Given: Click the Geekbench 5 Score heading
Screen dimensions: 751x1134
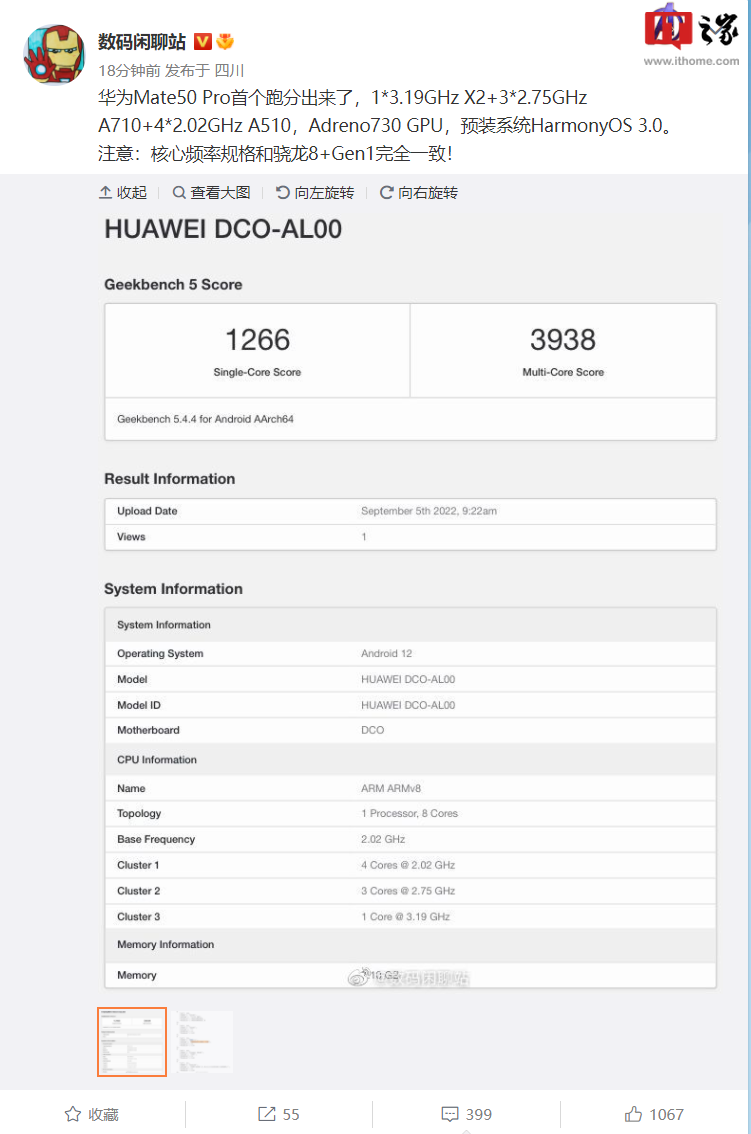Looking at the screenshot, I should click(x=173, y=284).
